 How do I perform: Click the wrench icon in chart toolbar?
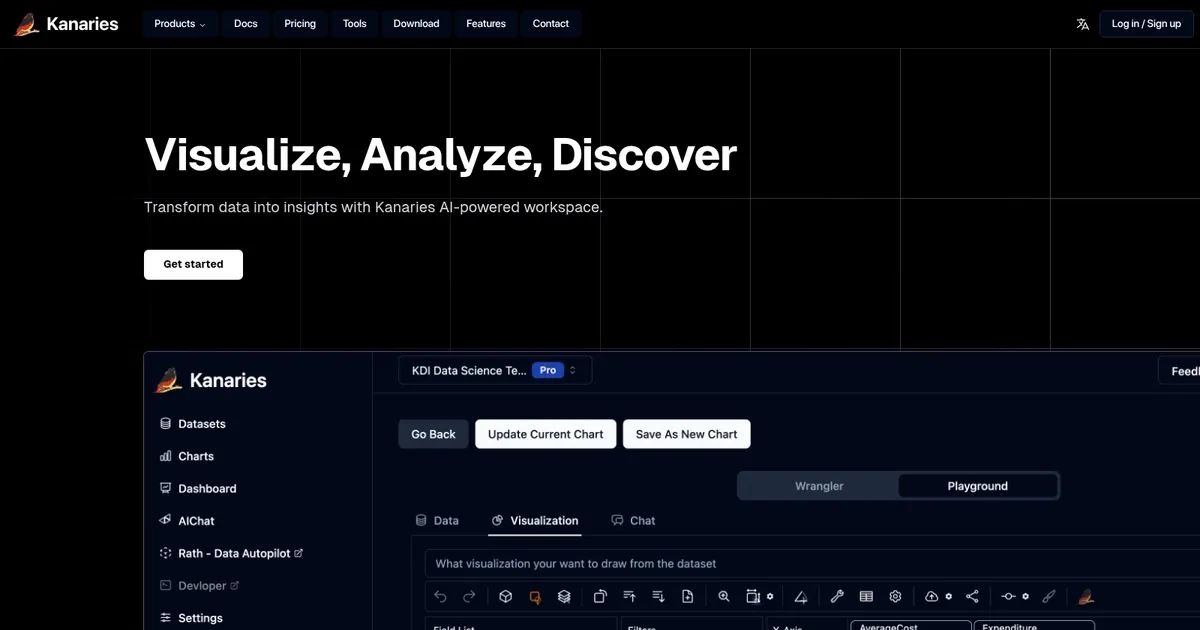point(838,597)
